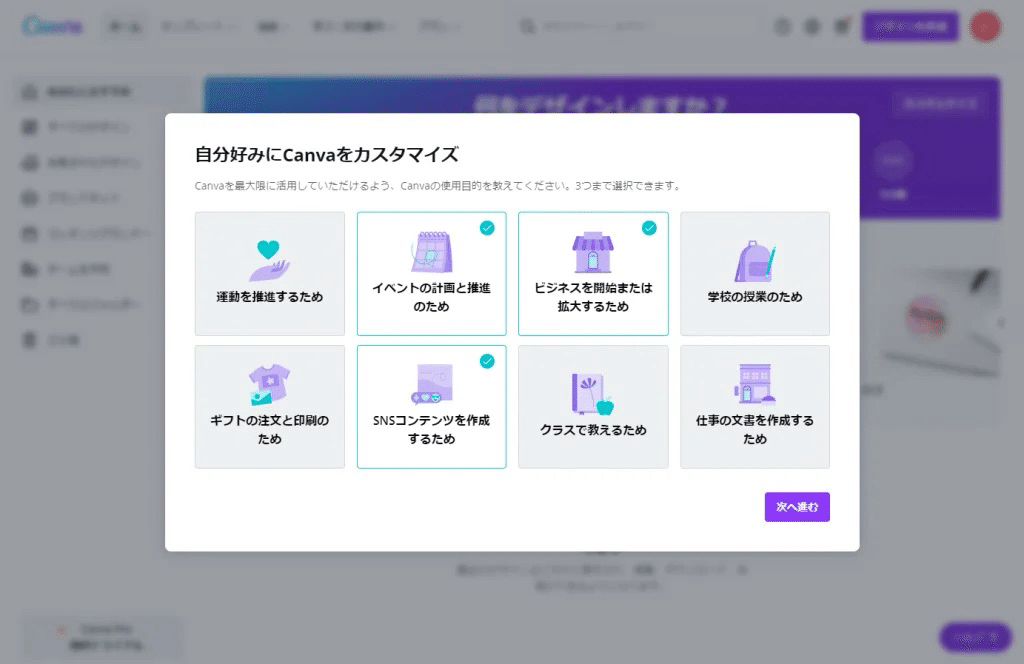Click the 次へ進む button
This screenshot has width=1024, height=664.
coord(797,507)
